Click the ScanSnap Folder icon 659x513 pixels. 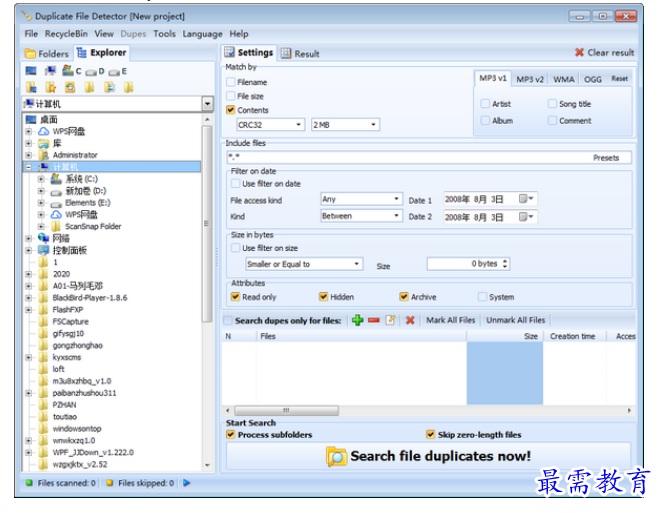(x=55, y=226)
